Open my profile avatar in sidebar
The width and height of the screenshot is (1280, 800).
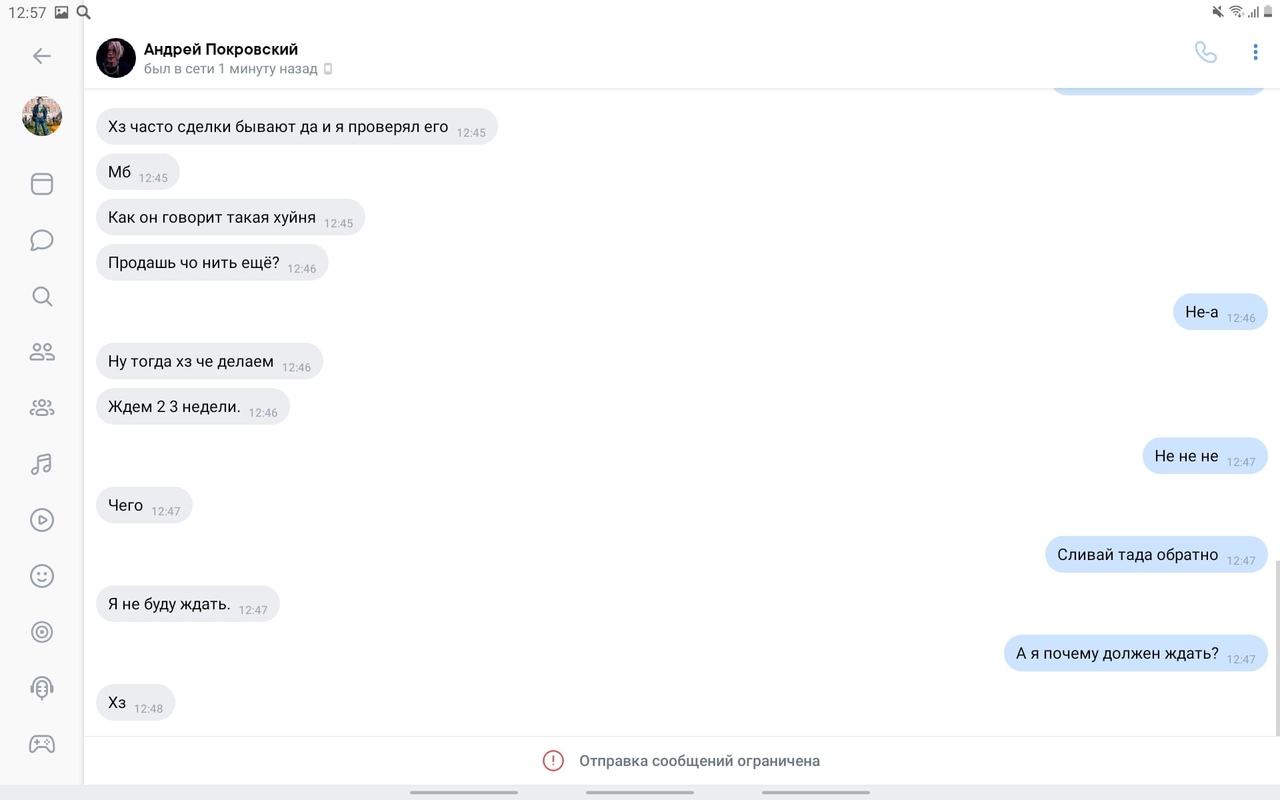pyautogui.click(x=42, y=116)
